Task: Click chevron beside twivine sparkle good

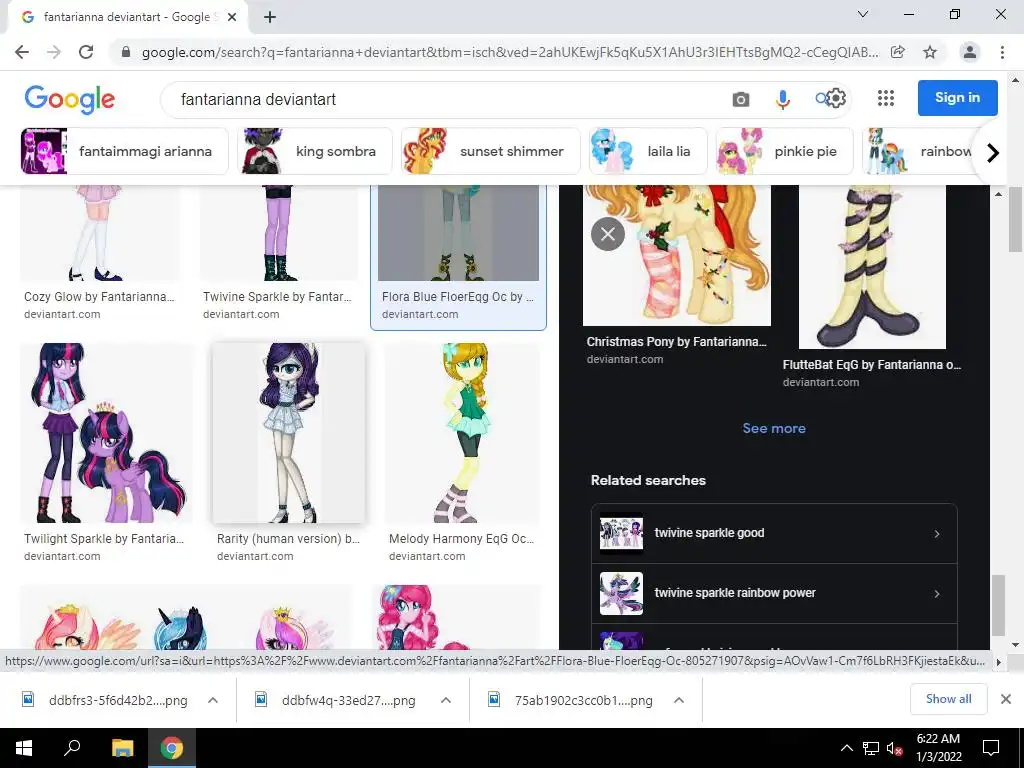Action: [x=936, y=534]
